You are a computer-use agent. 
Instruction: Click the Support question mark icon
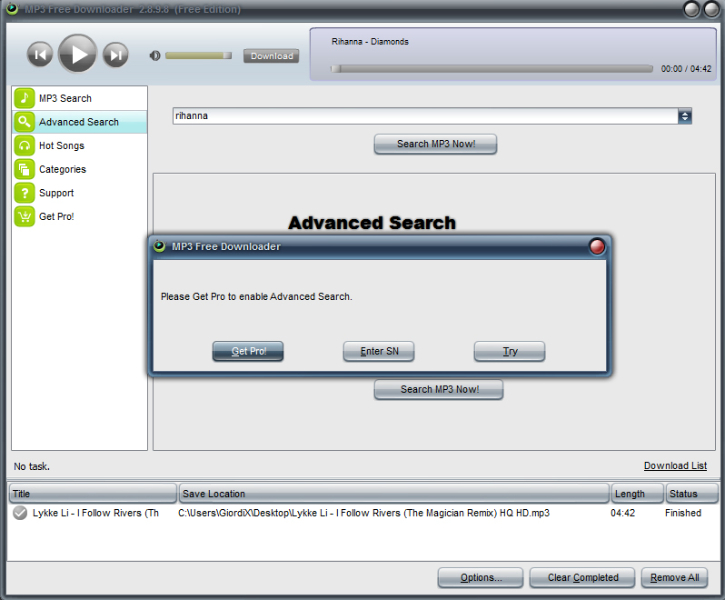coord(24,193)
